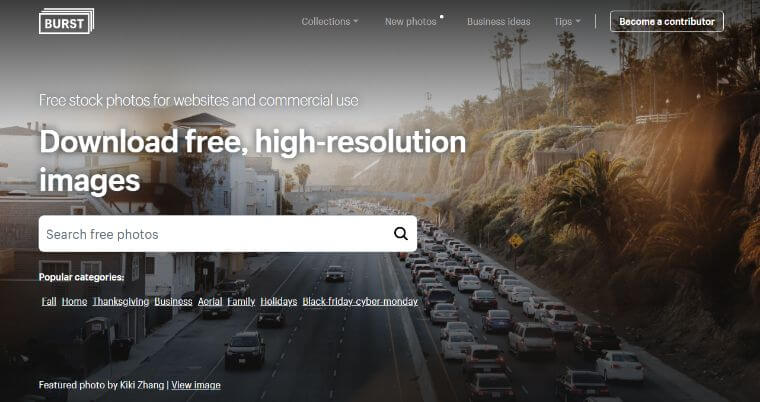Open the New photos page
The width and height of the screenshot is (760, 402).
pos(411,21)
